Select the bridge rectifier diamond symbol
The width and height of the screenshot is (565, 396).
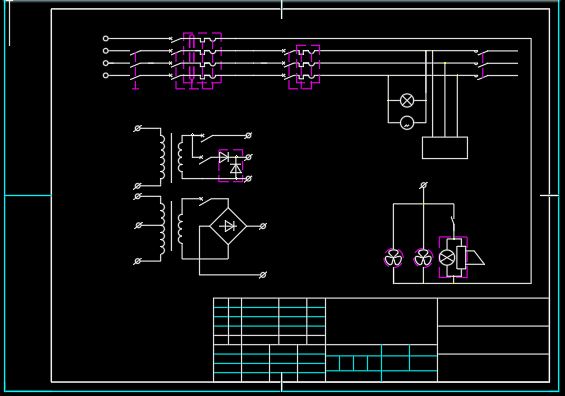228,226
